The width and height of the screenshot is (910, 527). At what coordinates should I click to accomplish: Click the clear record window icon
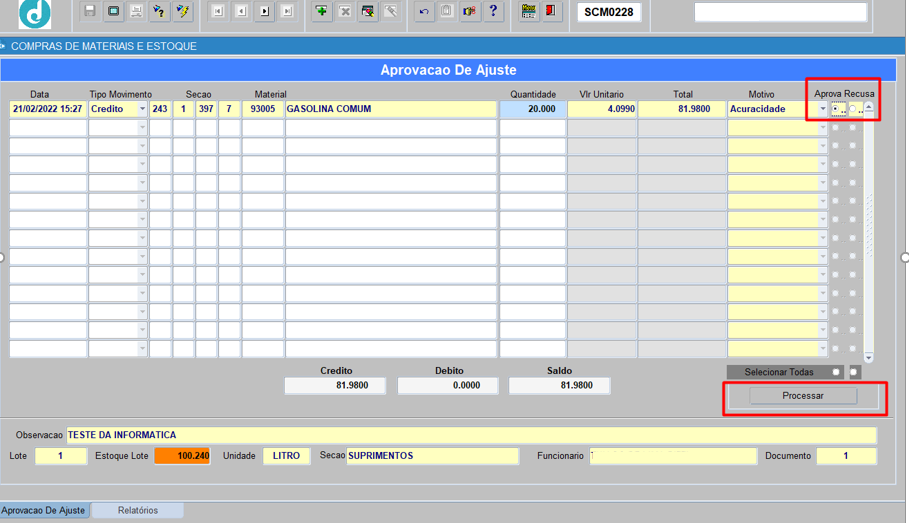click(368, 11)
